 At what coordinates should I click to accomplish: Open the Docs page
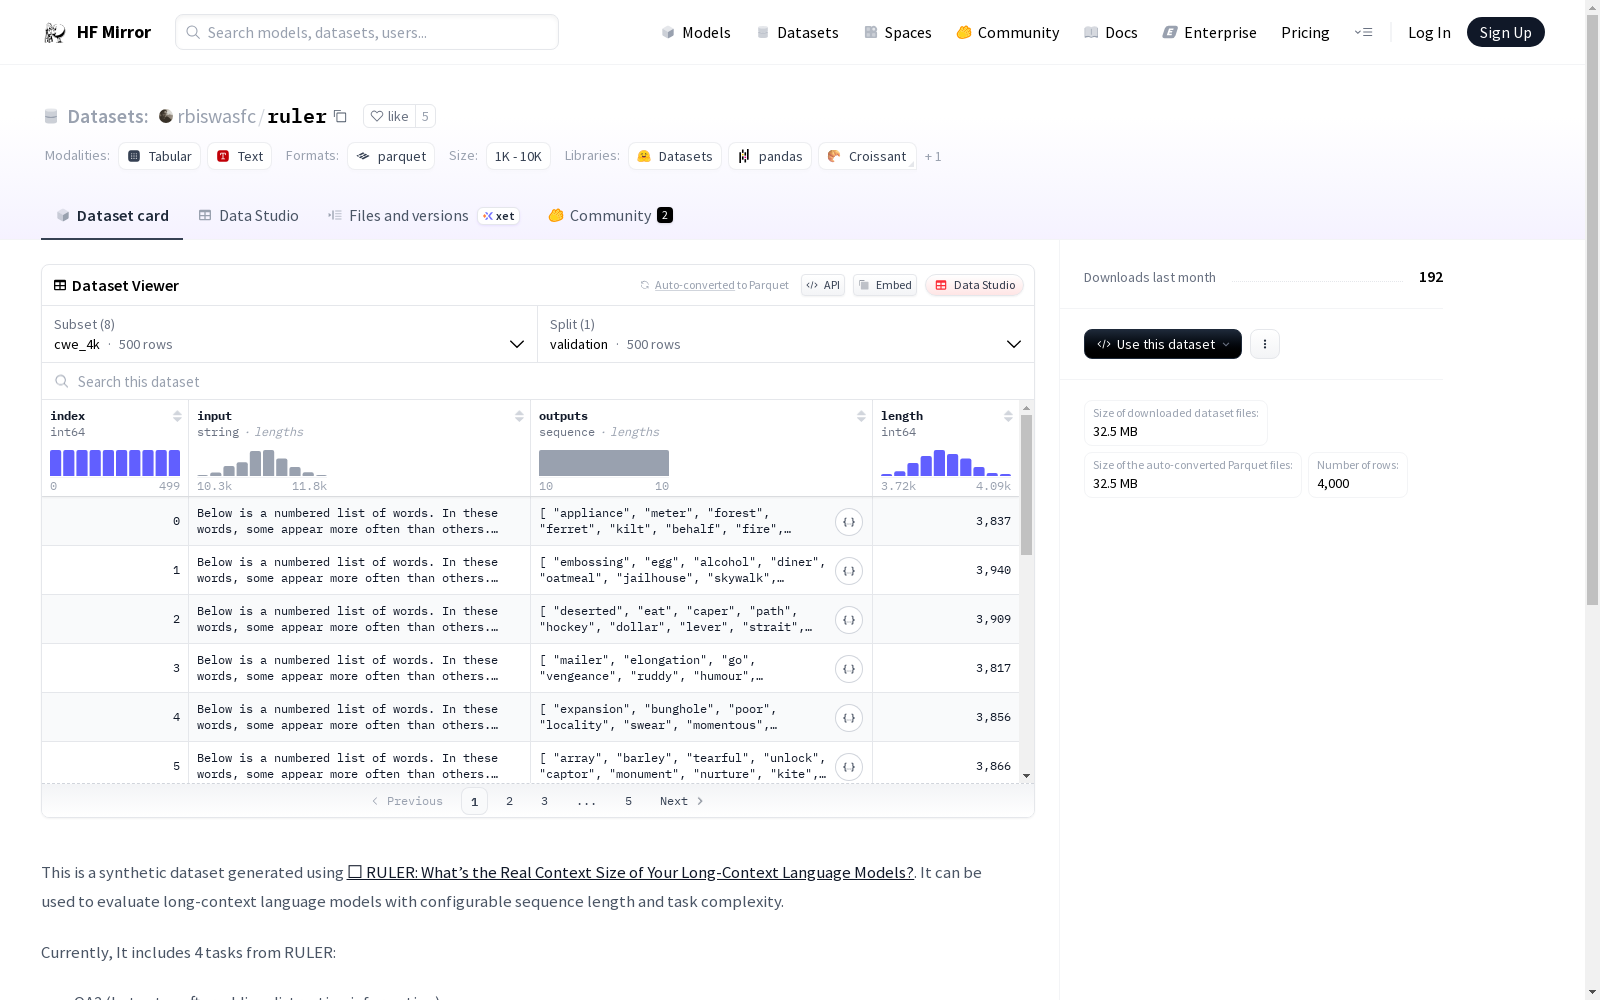[x=1111, y=32]
